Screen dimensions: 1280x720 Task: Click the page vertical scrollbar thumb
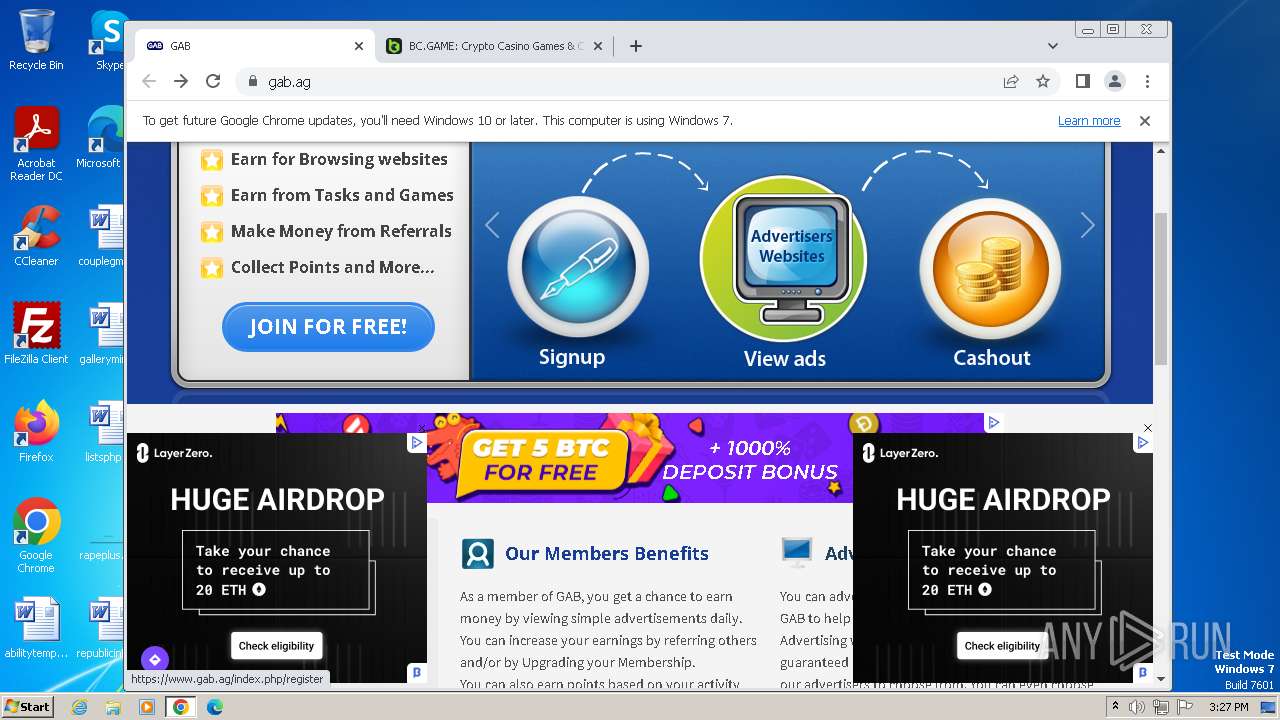[1161, 290]
